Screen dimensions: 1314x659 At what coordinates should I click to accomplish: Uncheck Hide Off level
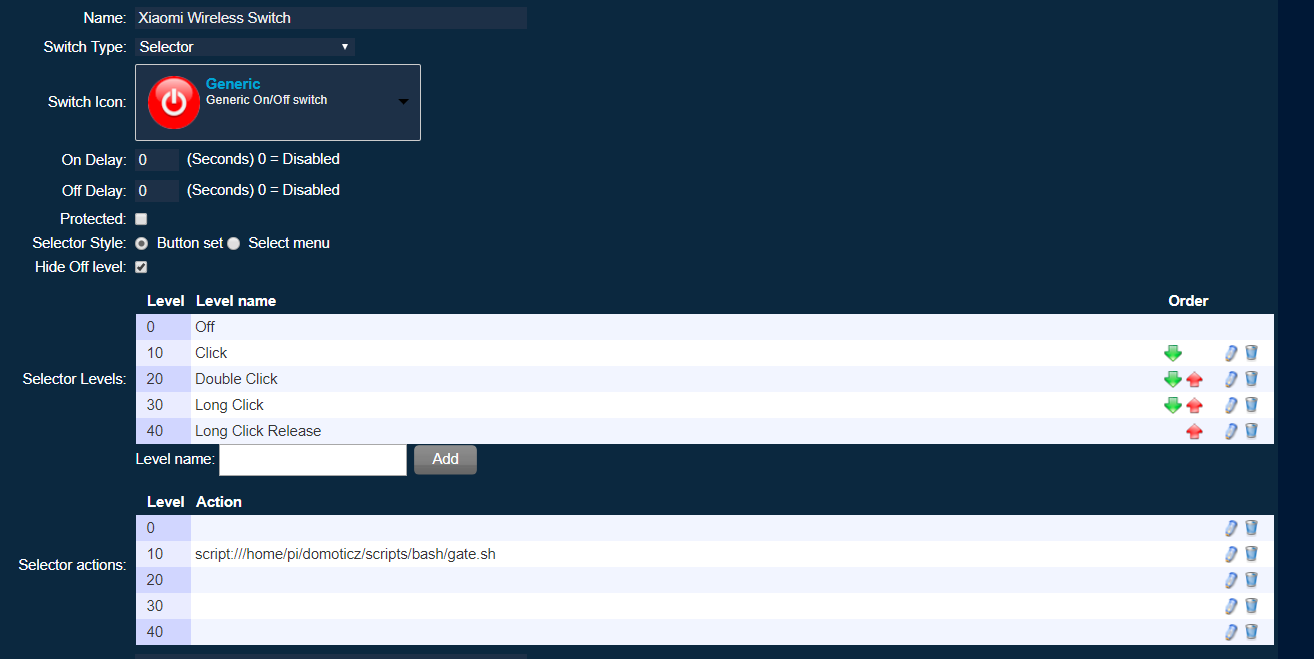[141, 267]
